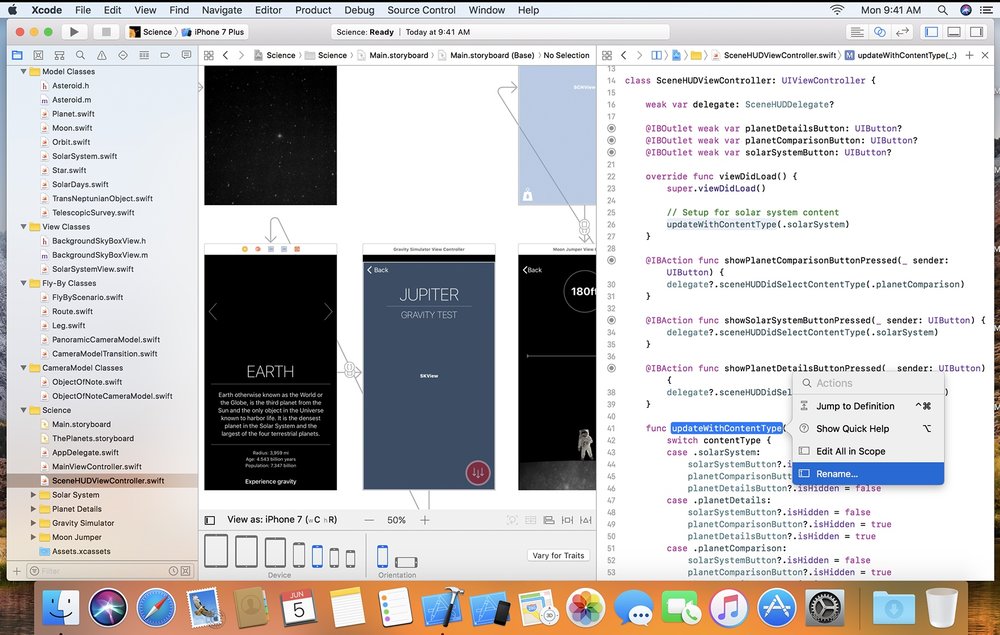Screen dimensions: 1000x635
Task: Expand the Gravity Simulator group
Action: pyautogui.click(x=33, y=523)
